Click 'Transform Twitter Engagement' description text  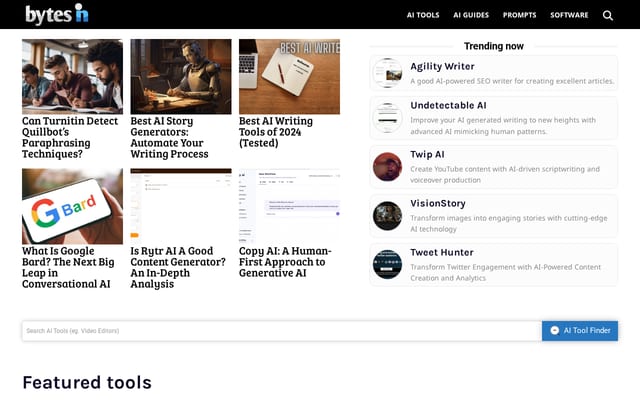[505, 272]
